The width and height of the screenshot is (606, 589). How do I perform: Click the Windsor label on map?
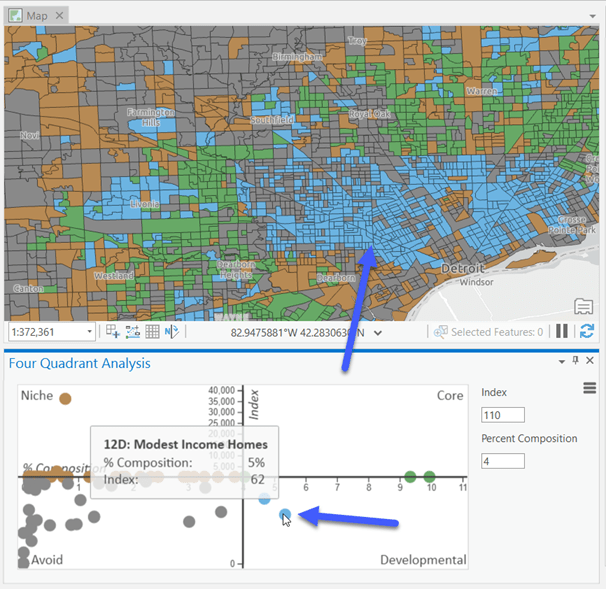476,282
